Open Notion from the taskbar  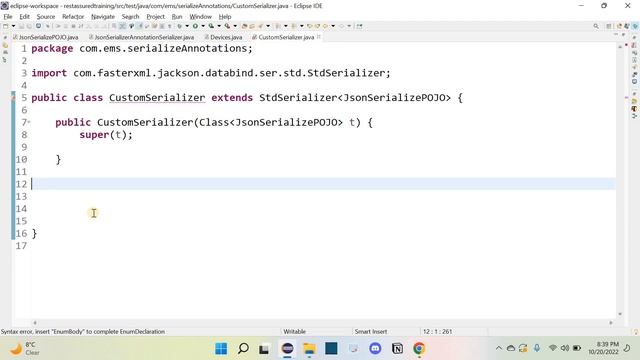pyautogui.click(x=397, y=349)
